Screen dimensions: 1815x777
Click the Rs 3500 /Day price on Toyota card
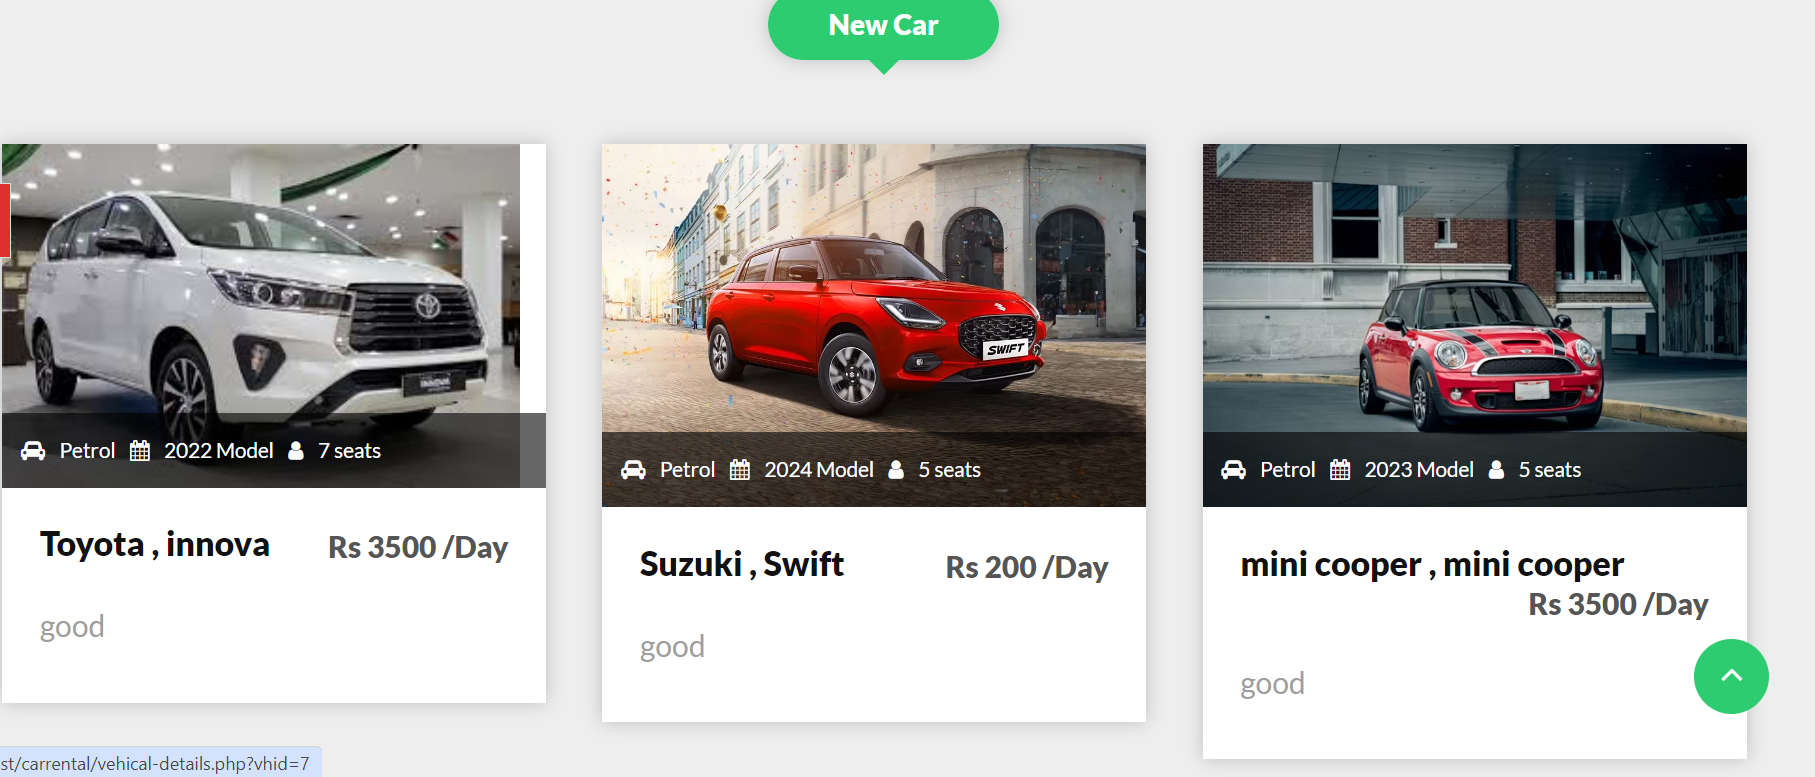click(418, 548)
